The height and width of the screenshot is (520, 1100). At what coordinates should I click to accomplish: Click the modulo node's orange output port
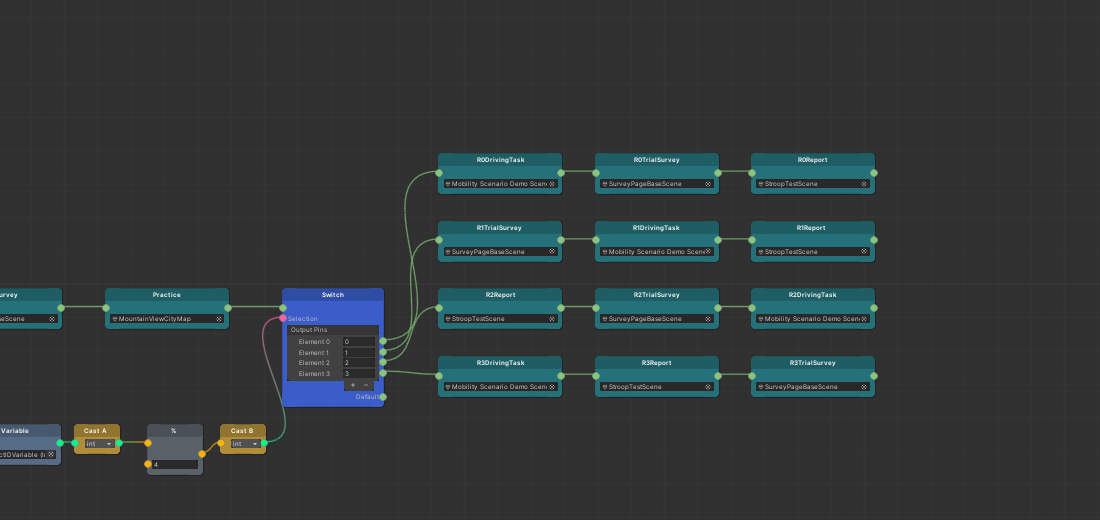coord(202,454)
